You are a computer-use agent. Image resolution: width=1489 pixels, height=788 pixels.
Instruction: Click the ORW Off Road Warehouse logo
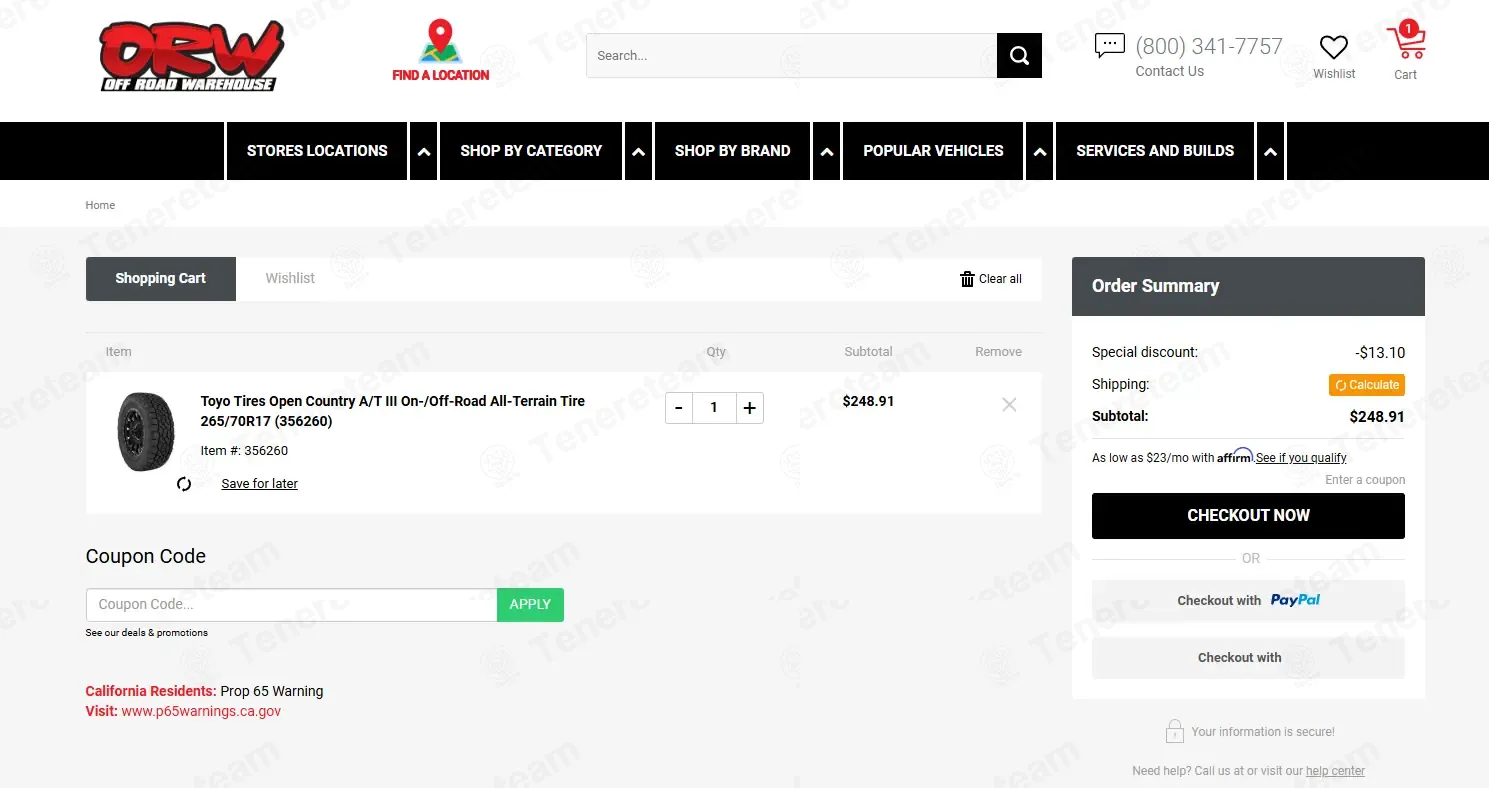pos(191,56)
